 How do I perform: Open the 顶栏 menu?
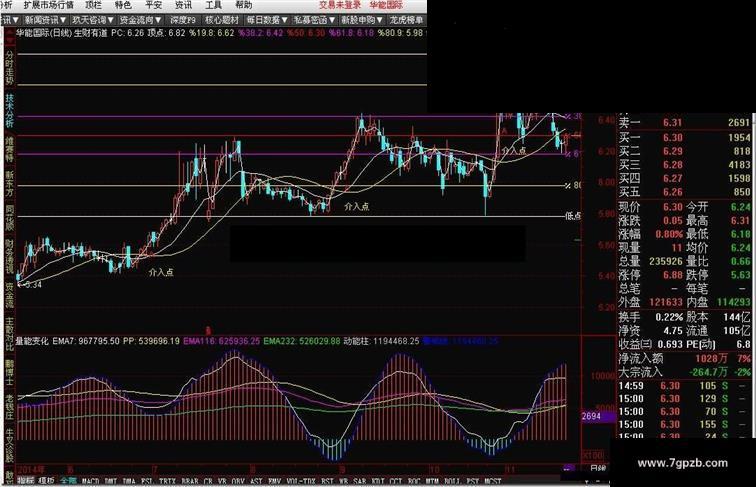[x=93, y=5]
